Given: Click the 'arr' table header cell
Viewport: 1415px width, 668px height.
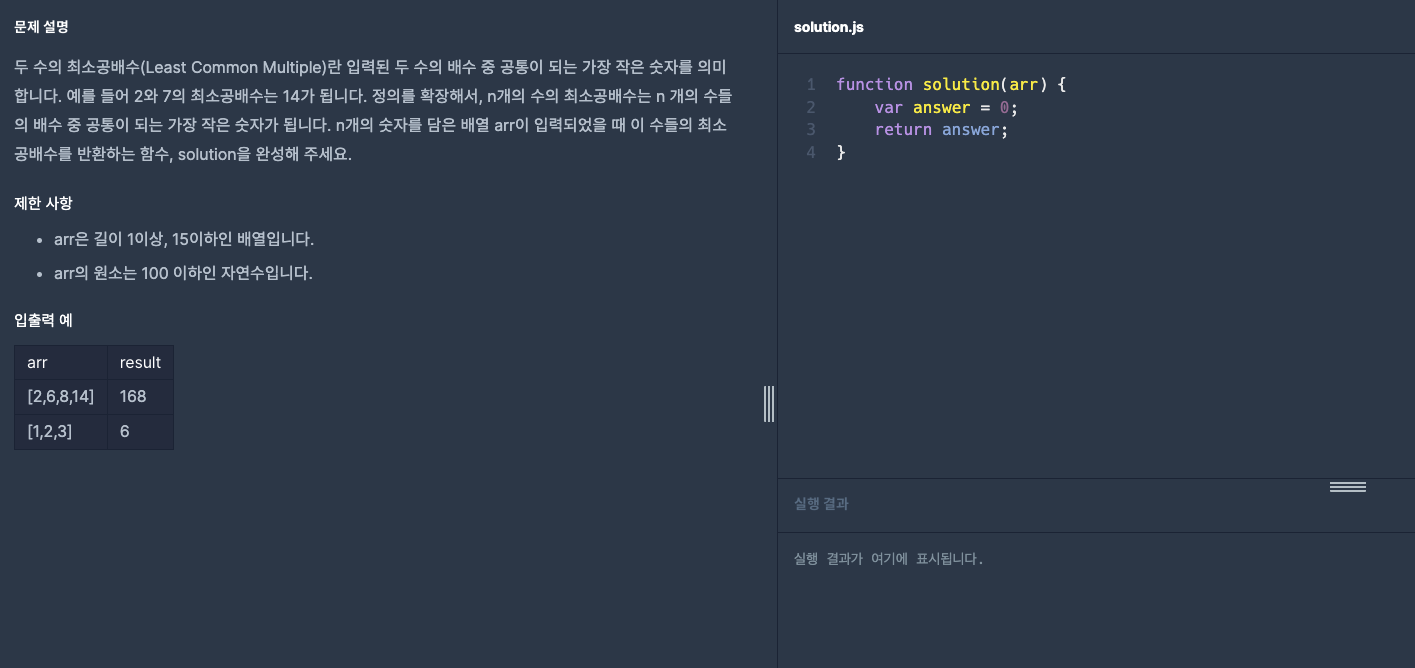Looking at the screenshot, I should pos(61,362).
